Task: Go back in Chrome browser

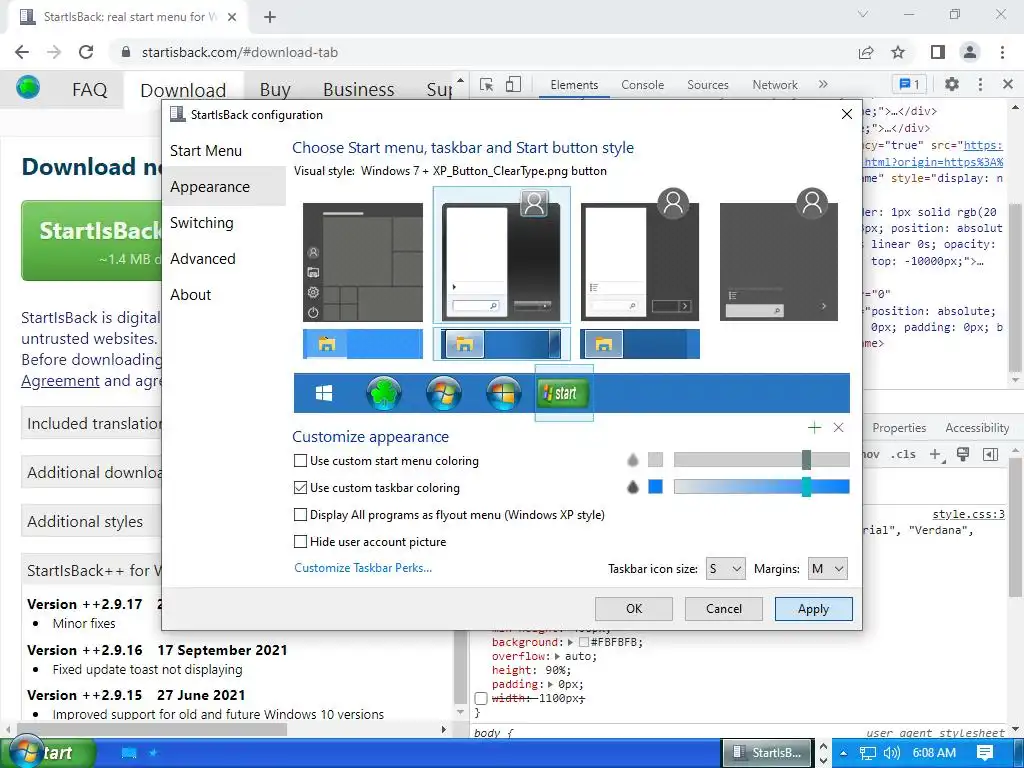Action: tap(22, 52)
